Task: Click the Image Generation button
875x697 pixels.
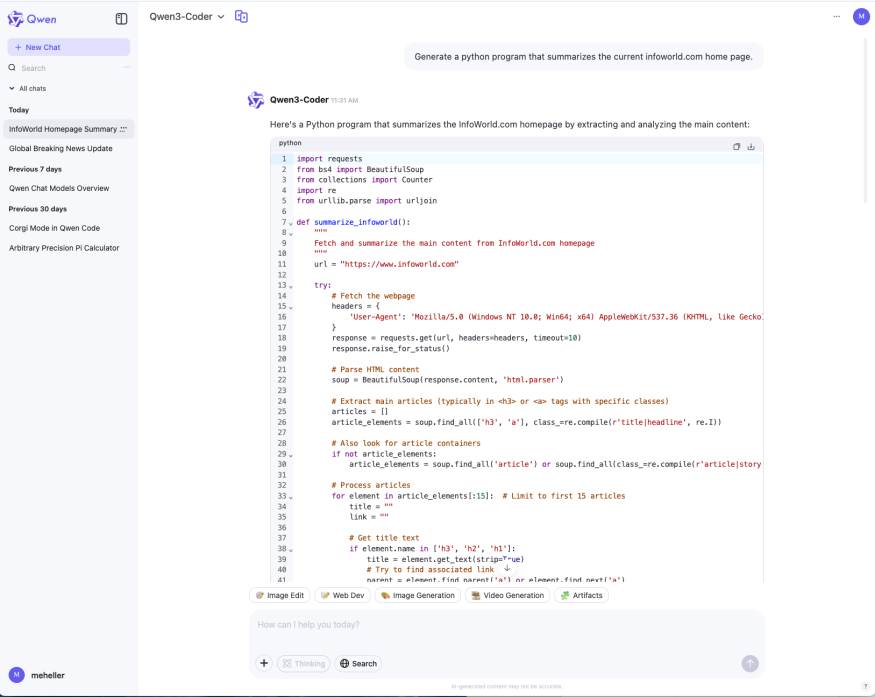Action: [x=418, y=595]
